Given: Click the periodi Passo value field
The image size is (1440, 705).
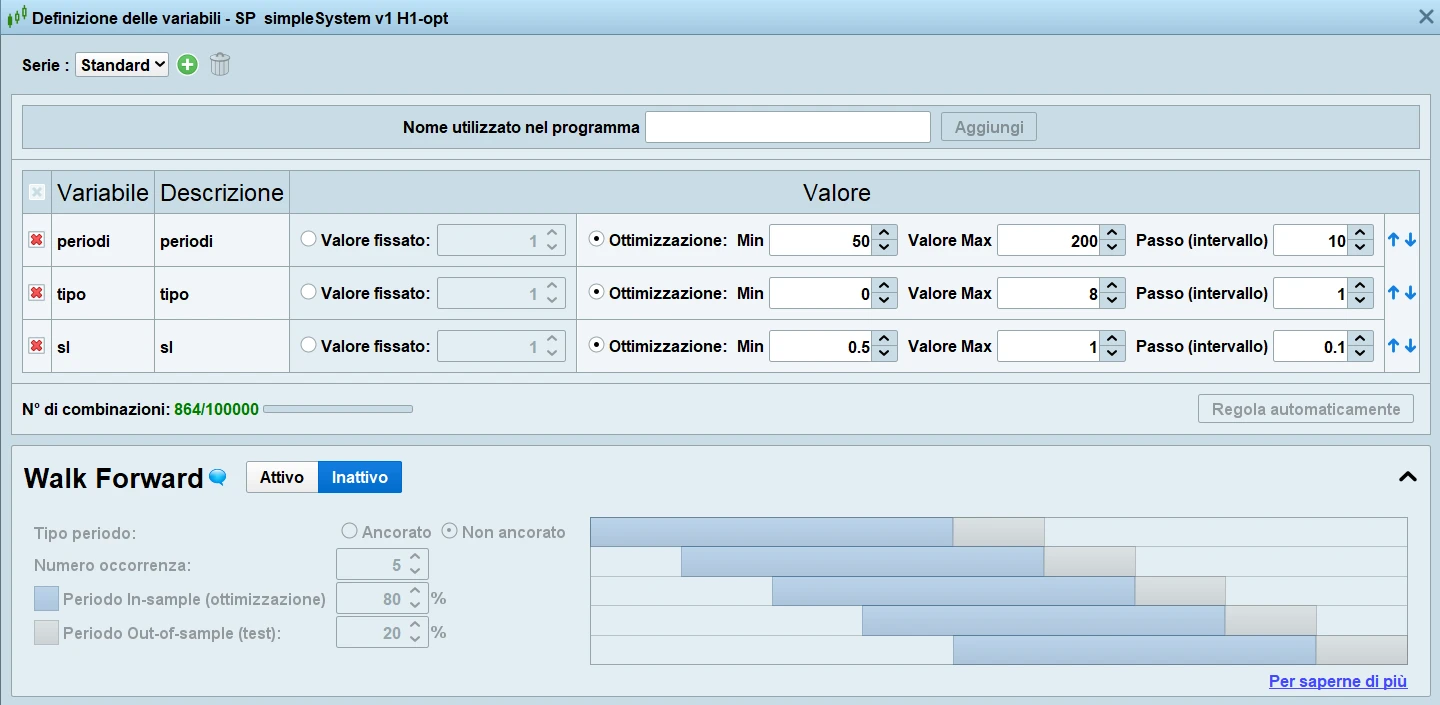Looking at the screenshot, I should point(1311,240).
